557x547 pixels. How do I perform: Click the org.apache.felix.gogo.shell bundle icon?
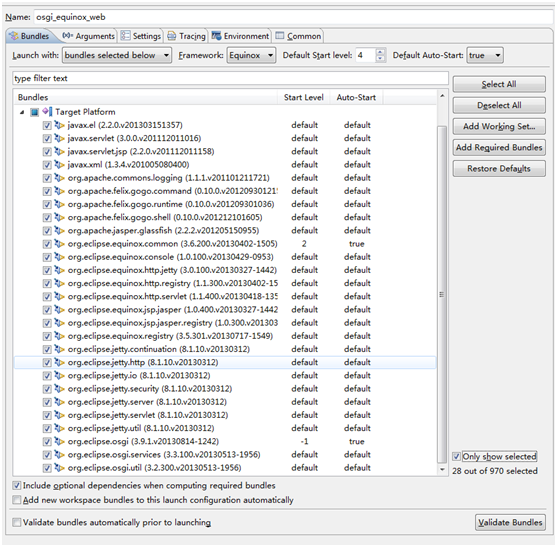click(x=59, y=217)
